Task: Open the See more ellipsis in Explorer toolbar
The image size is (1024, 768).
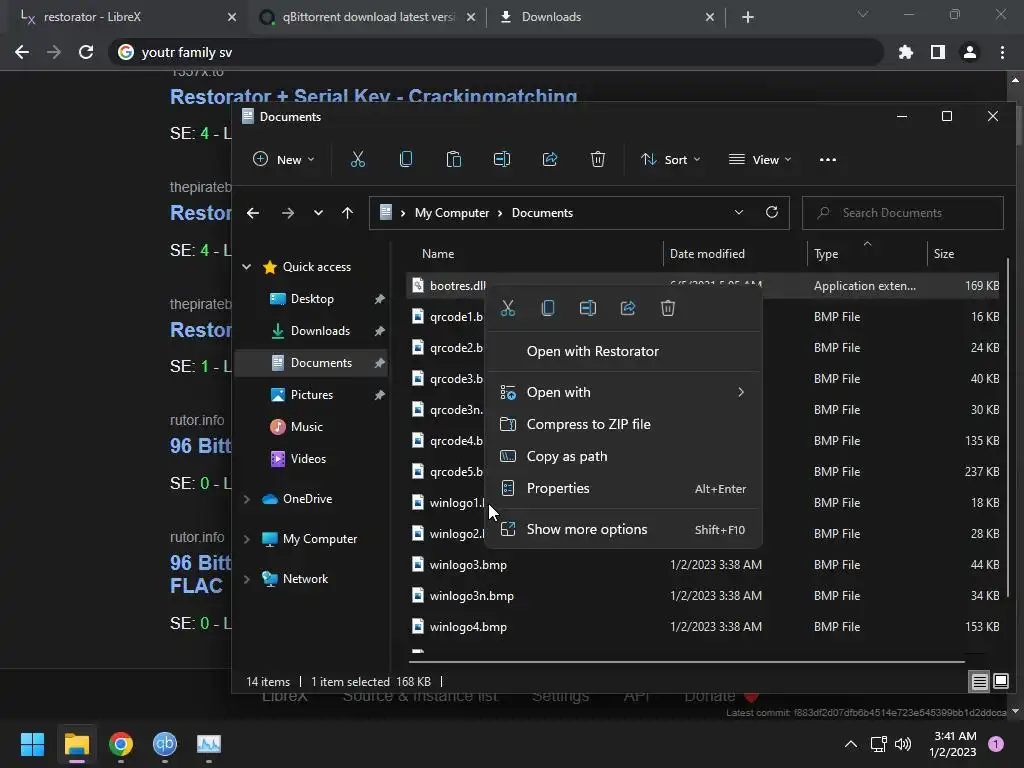Action: click(x=827, y=159)
